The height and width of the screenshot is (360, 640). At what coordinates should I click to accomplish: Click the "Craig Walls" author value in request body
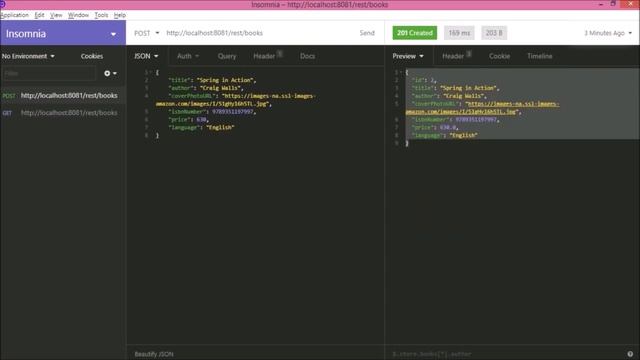tap(220, 88)
